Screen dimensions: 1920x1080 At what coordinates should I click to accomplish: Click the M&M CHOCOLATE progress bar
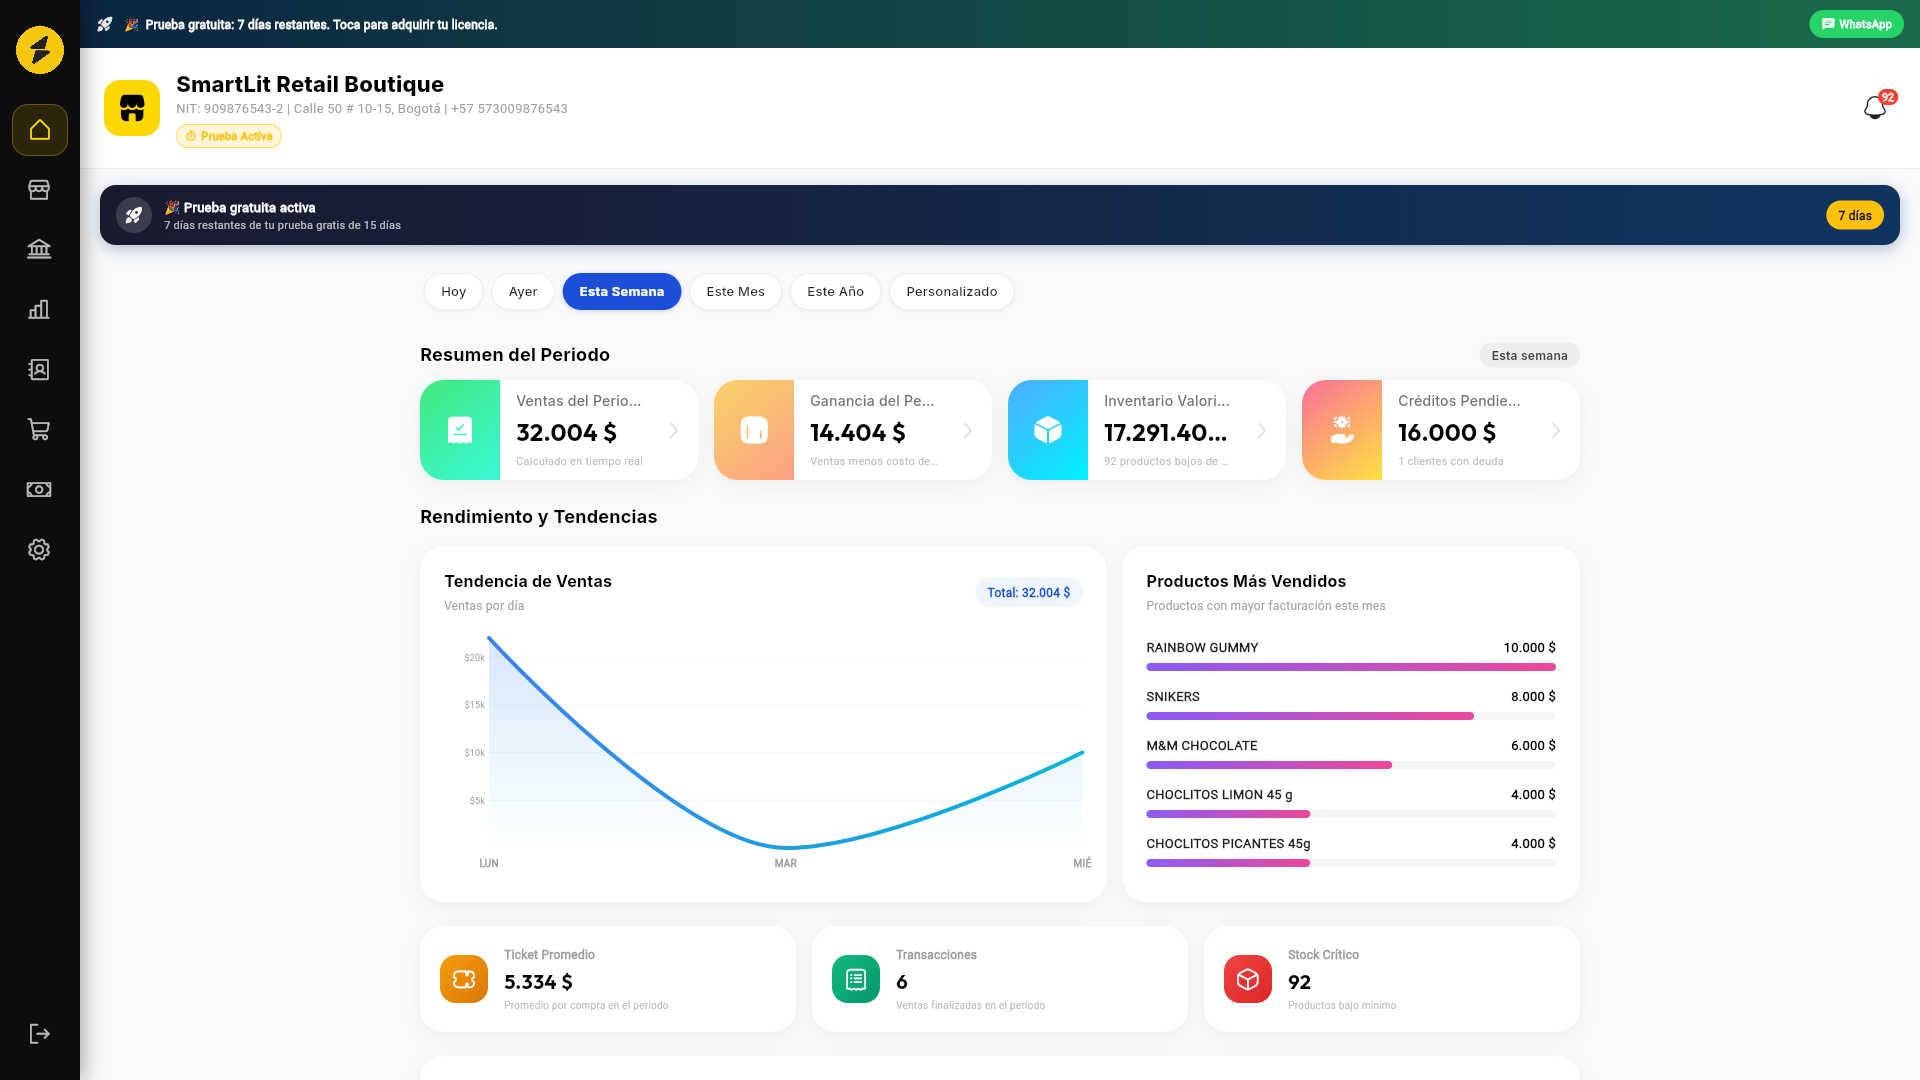click(1351, 765)
